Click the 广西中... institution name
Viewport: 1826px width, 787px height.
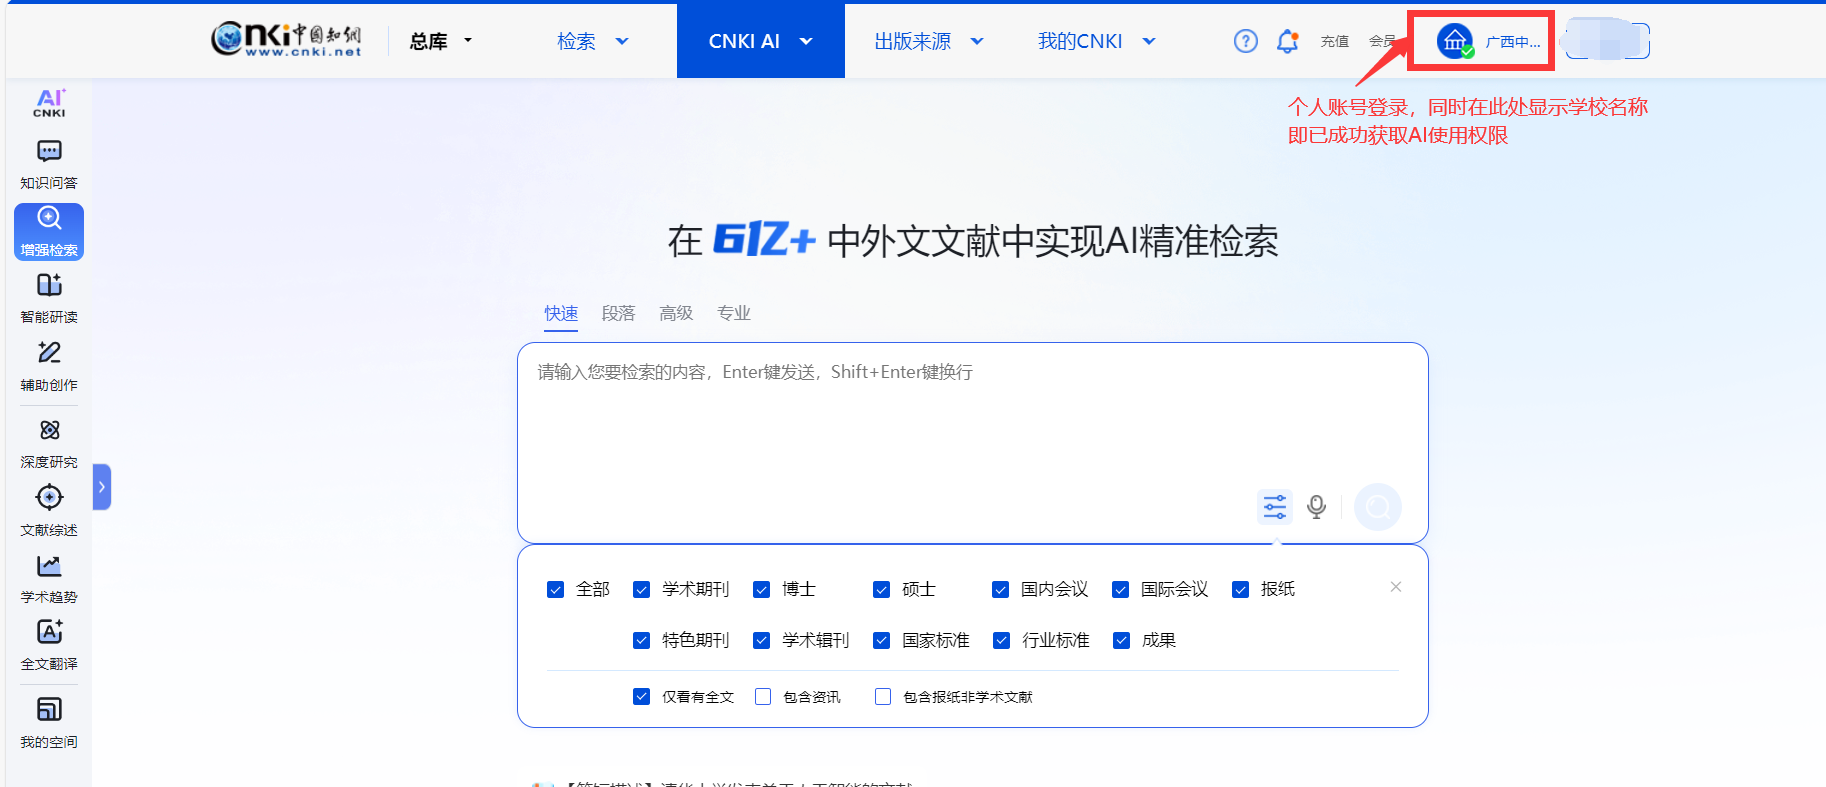click(1512, 41)
